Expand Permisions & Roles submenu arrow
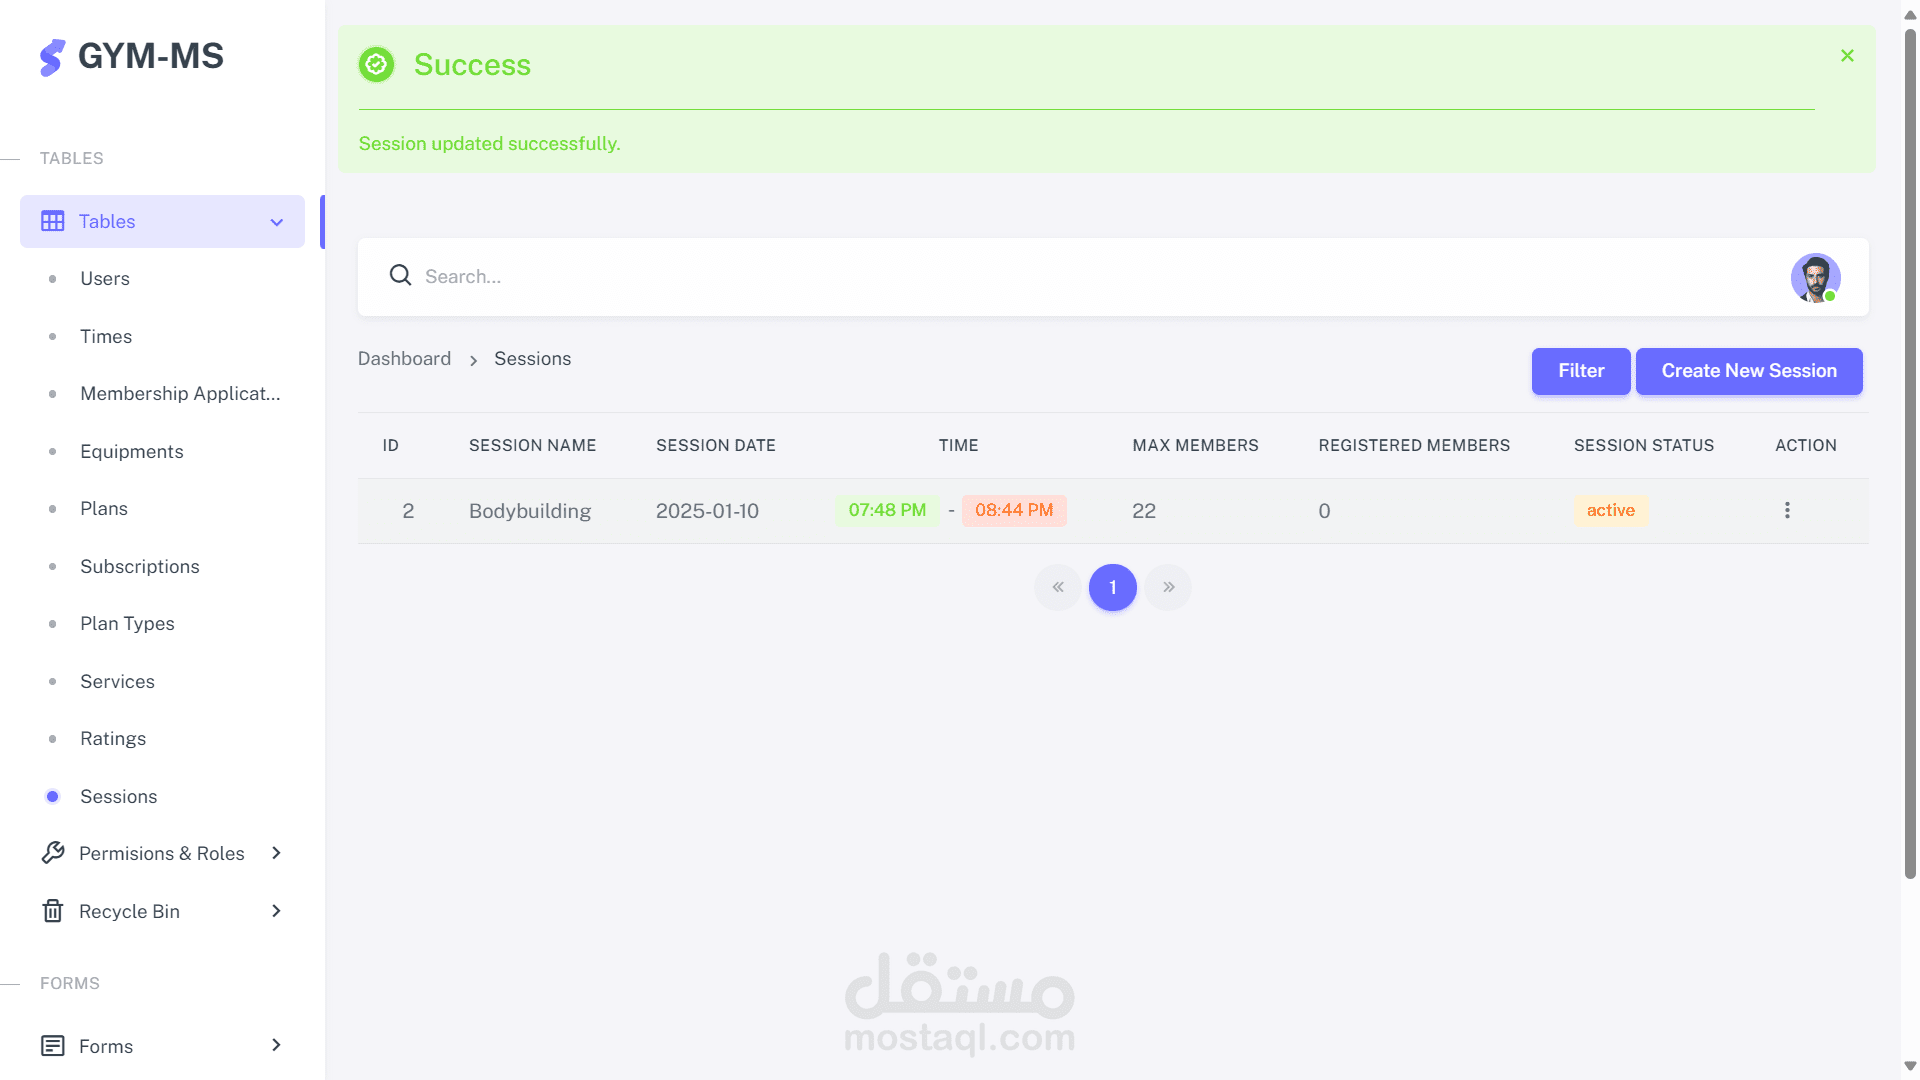 [277, 853]
